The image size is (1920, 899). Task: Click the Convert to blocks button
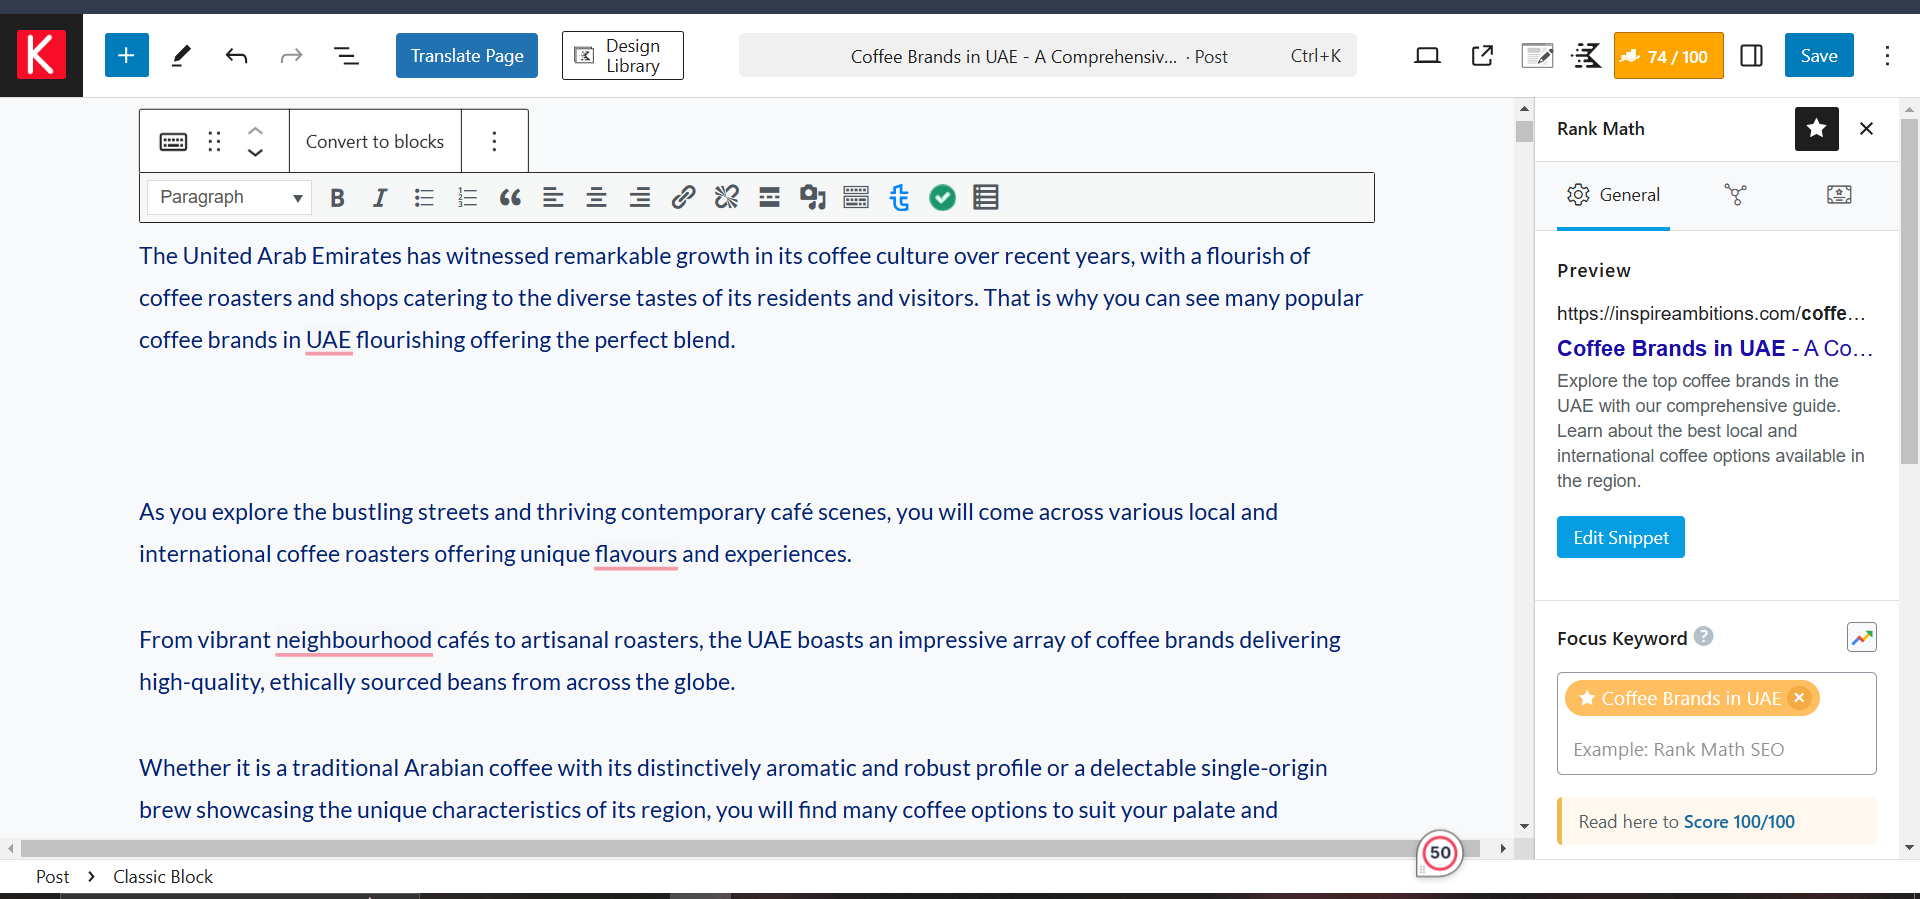[x=375, y=141]
